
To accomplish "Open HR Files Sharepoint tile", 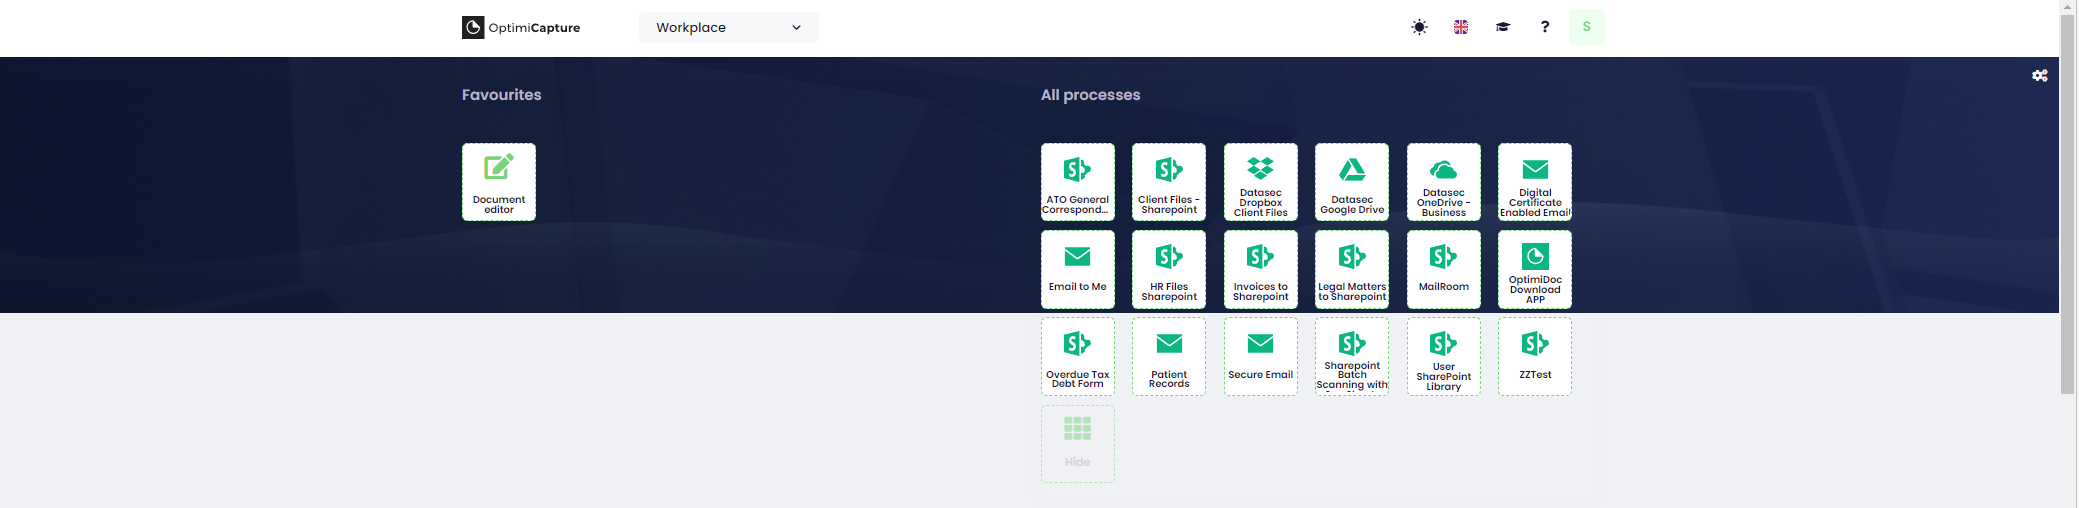I will click(1169, 269).
